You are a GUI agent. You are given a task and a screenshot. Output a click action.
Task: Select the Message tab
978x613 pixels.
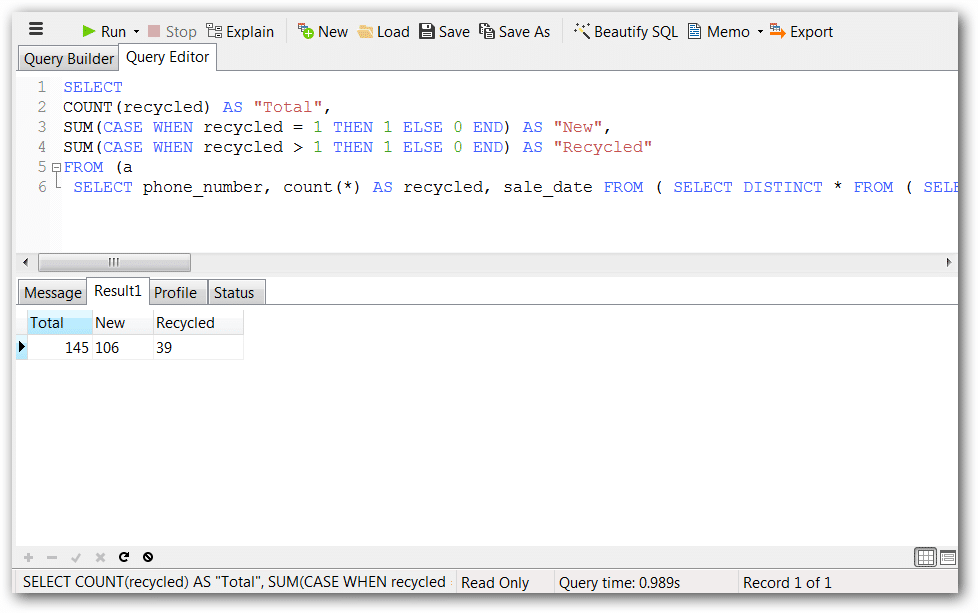pos(52,292)
